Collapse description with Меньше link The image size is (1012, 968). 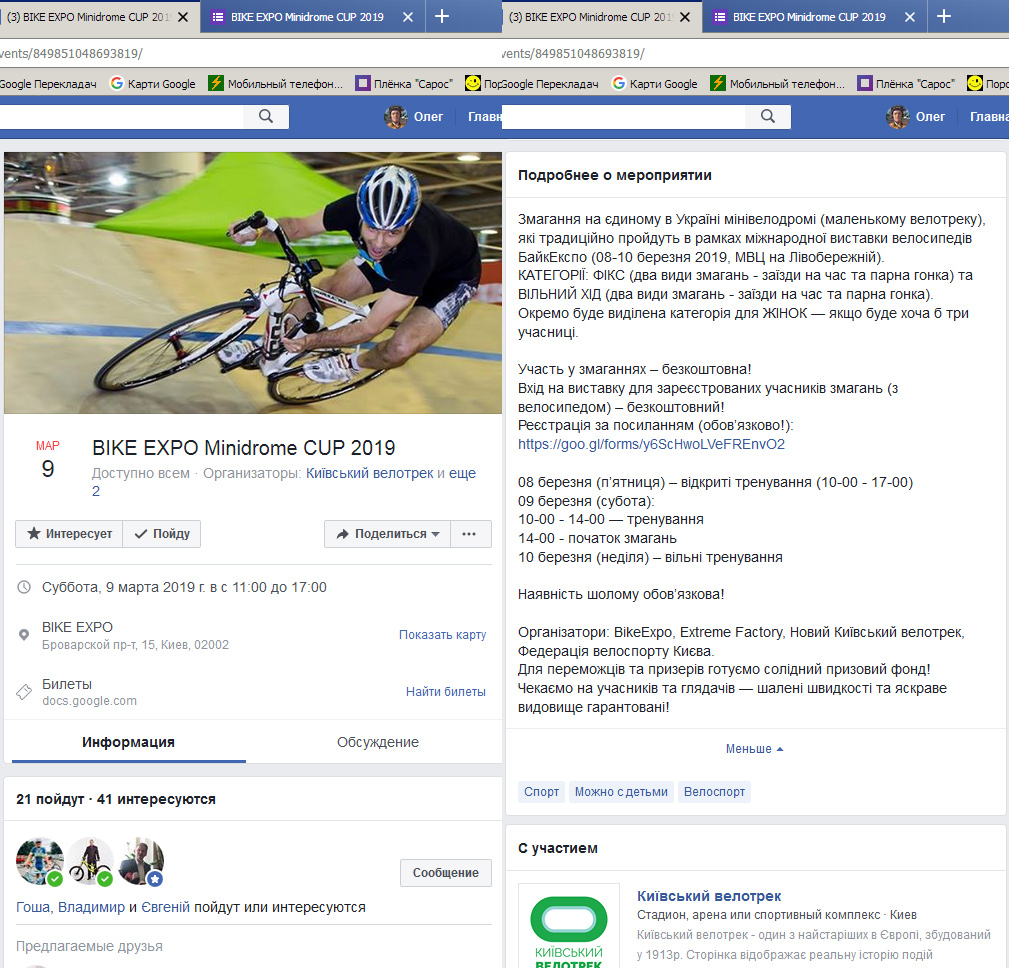coord(754,749)
